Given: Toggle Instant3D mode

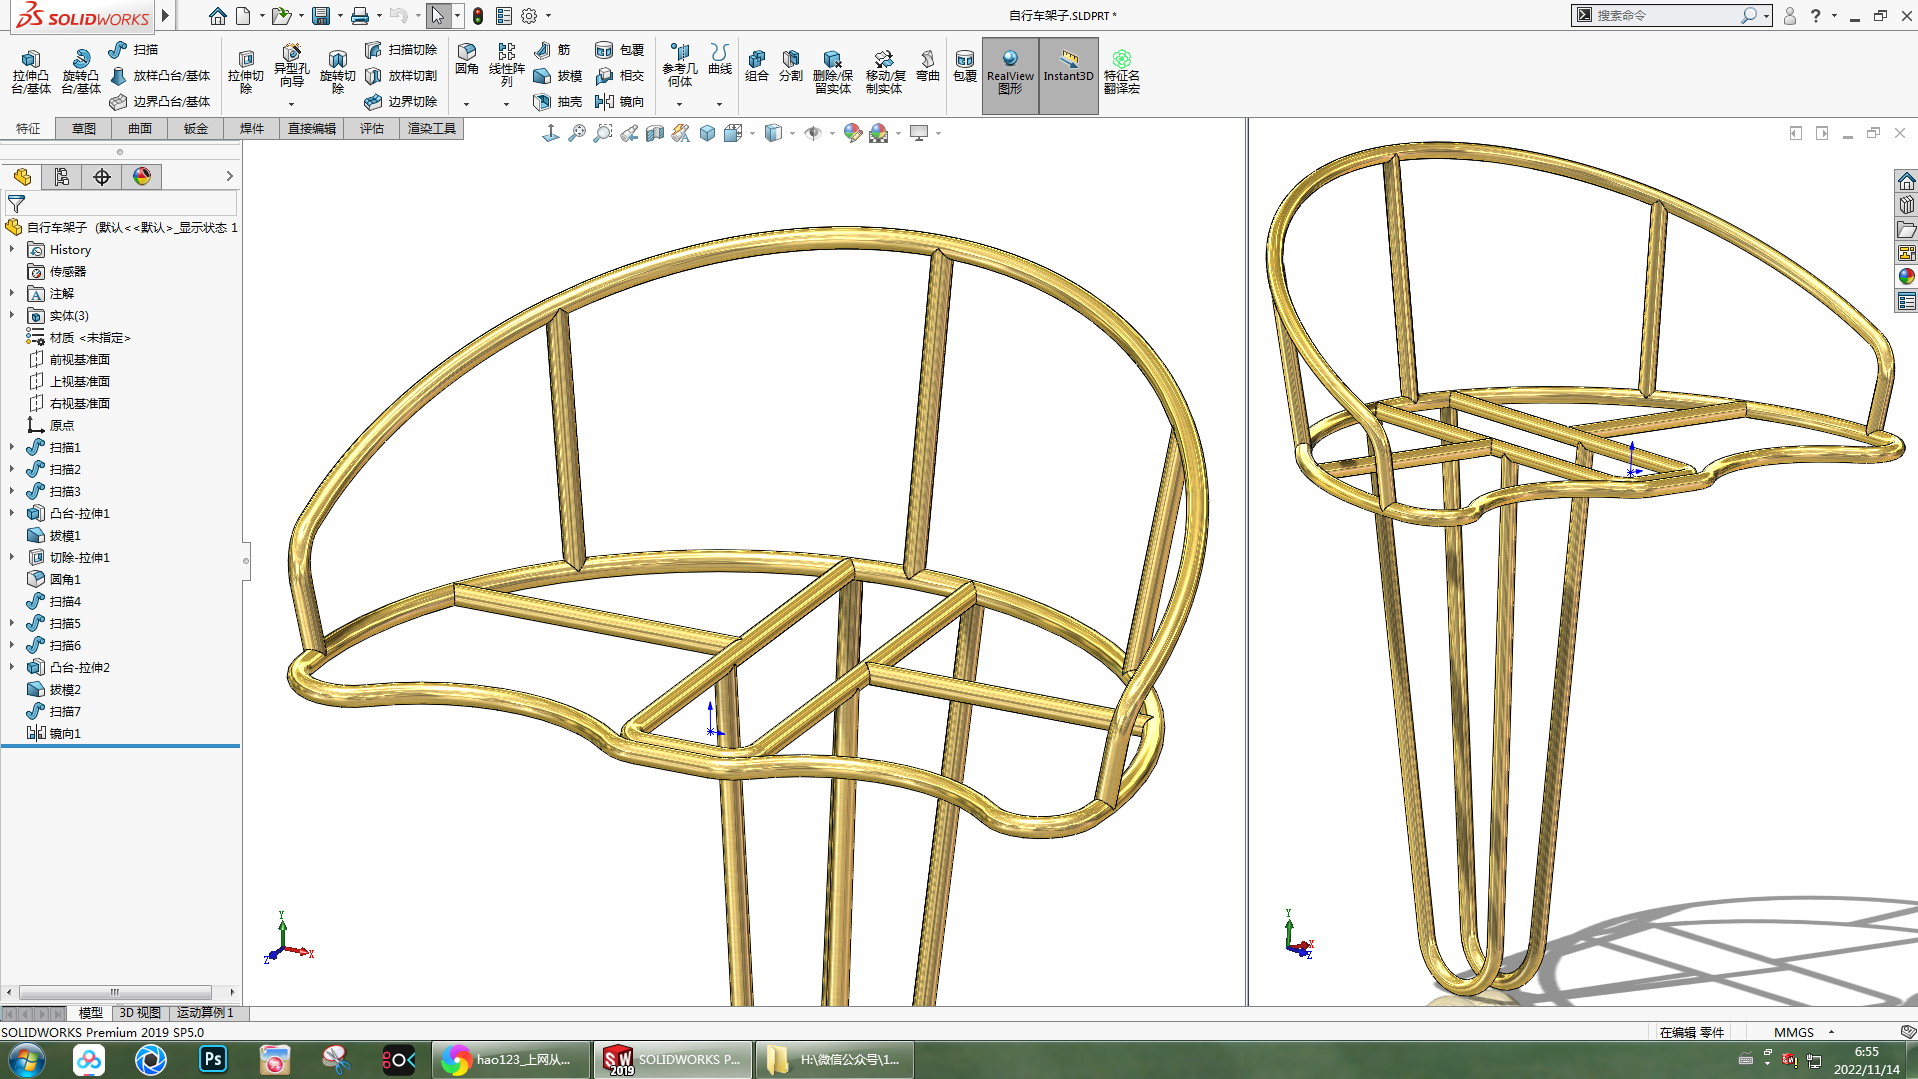Looking at the screenshot, I should click(1068, 76).
